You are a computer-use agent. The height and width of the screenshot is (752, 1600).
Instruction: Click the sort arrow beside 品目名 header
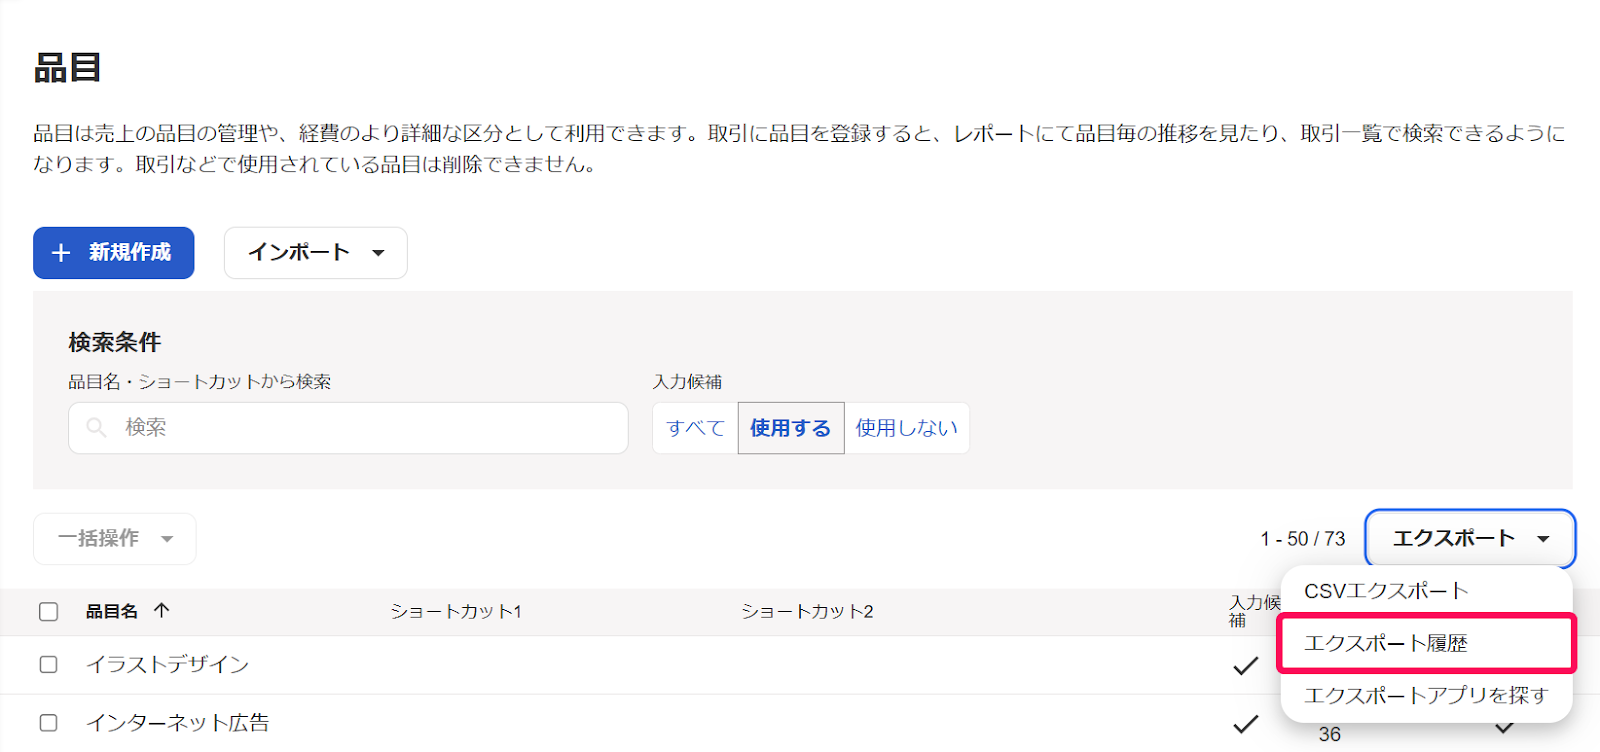pos(161,610)
